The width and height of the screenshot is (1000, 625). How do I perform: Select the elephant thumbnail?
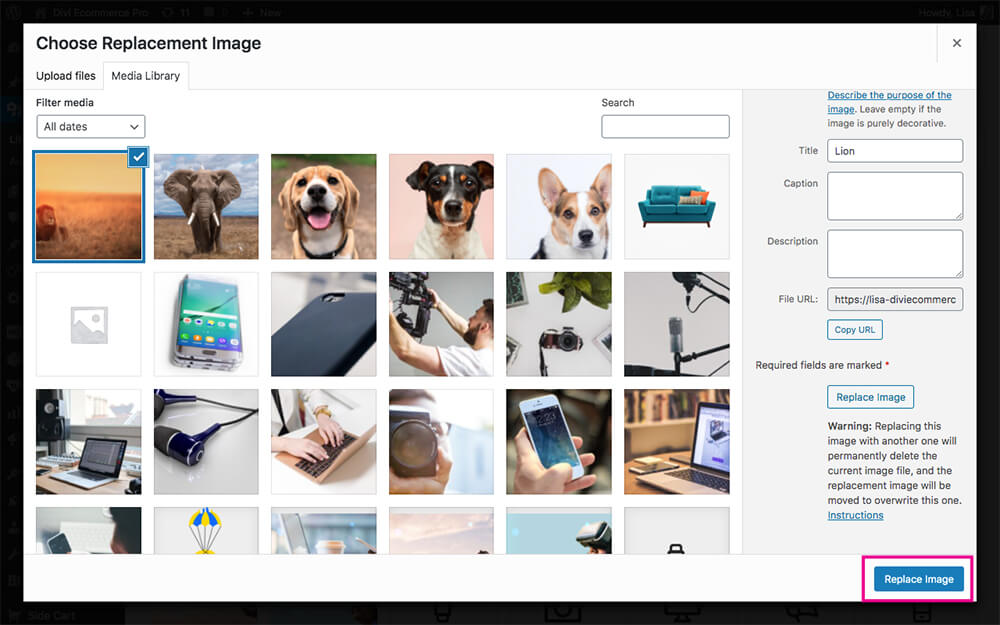pyautogui.click(x=206, y=207)
